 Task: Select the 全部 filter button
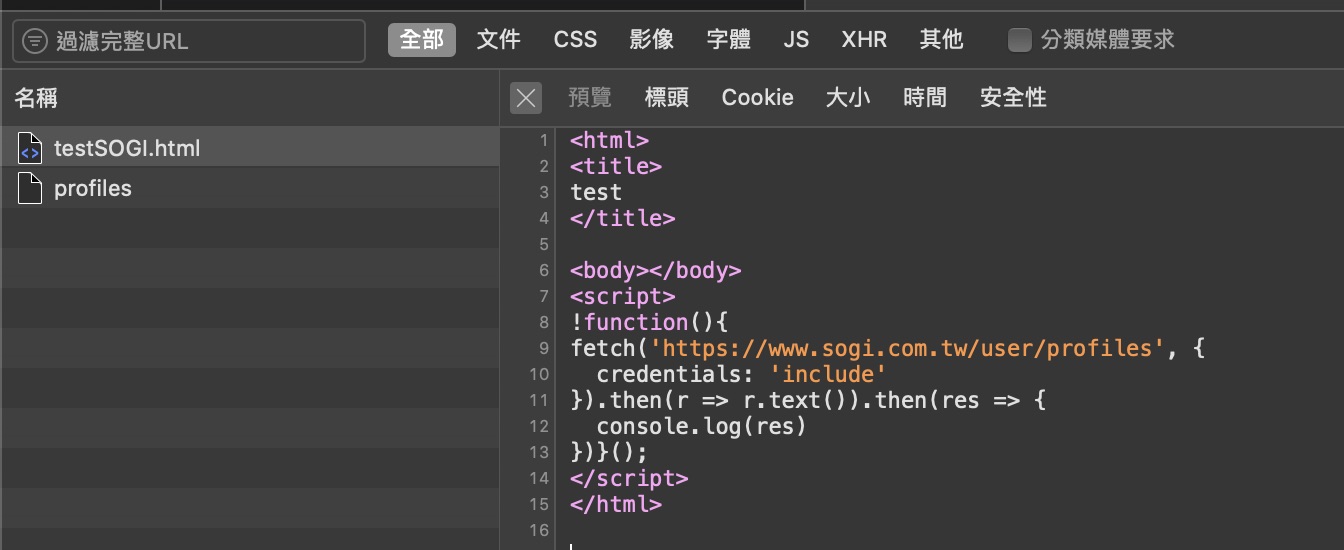[422, 40]
